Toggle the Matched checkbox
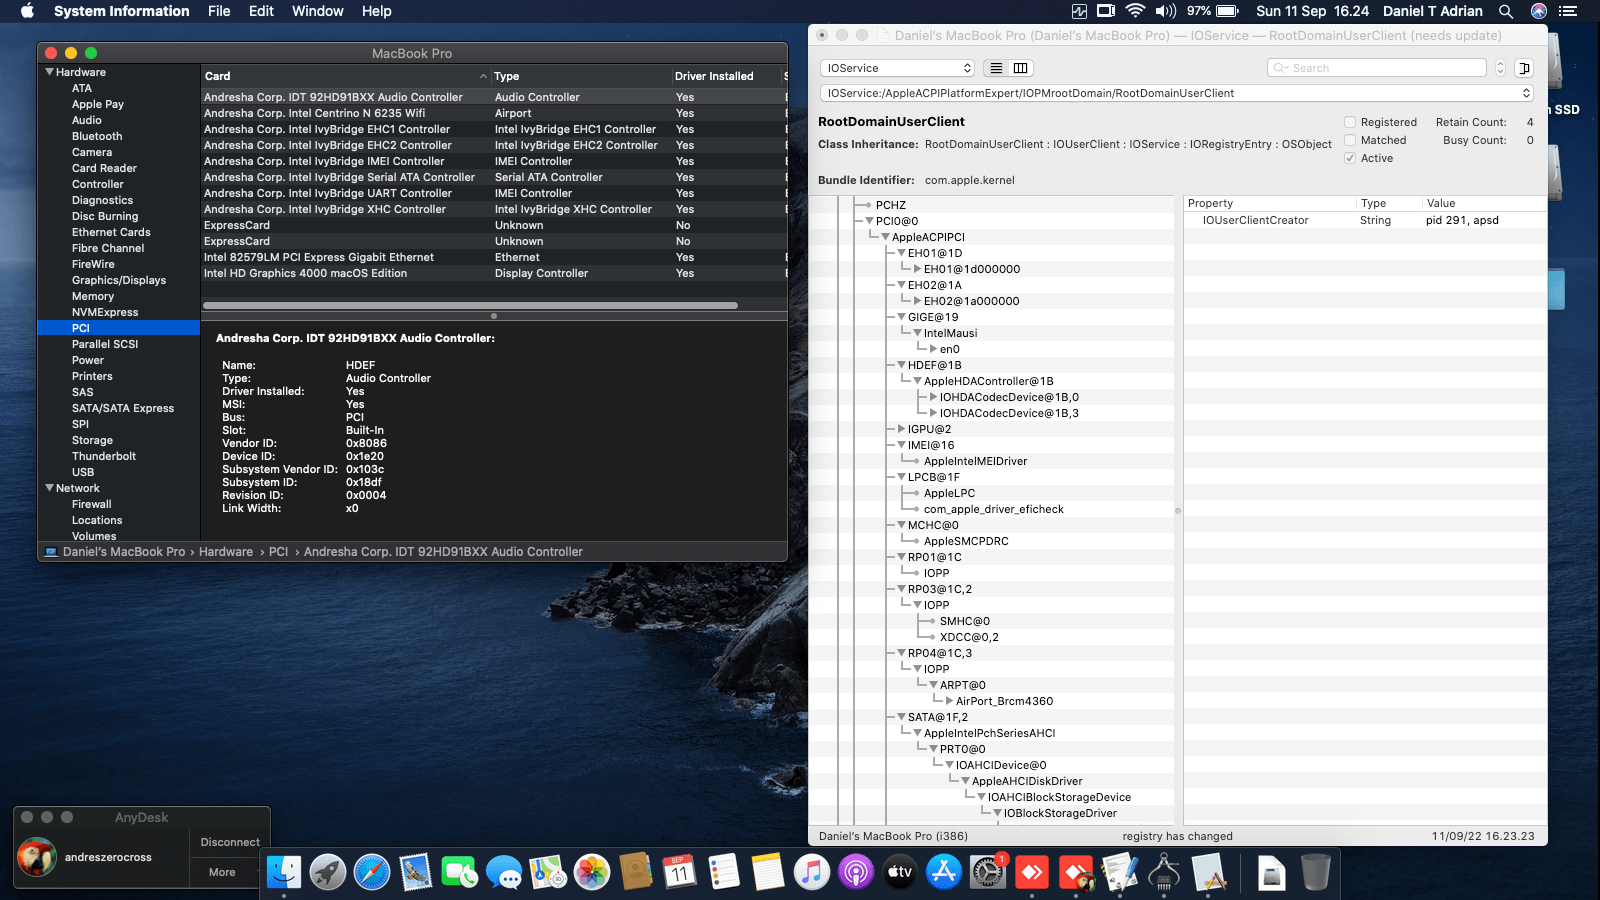The height and width of the screenshot is (900, 1600). click(1350, 140)
